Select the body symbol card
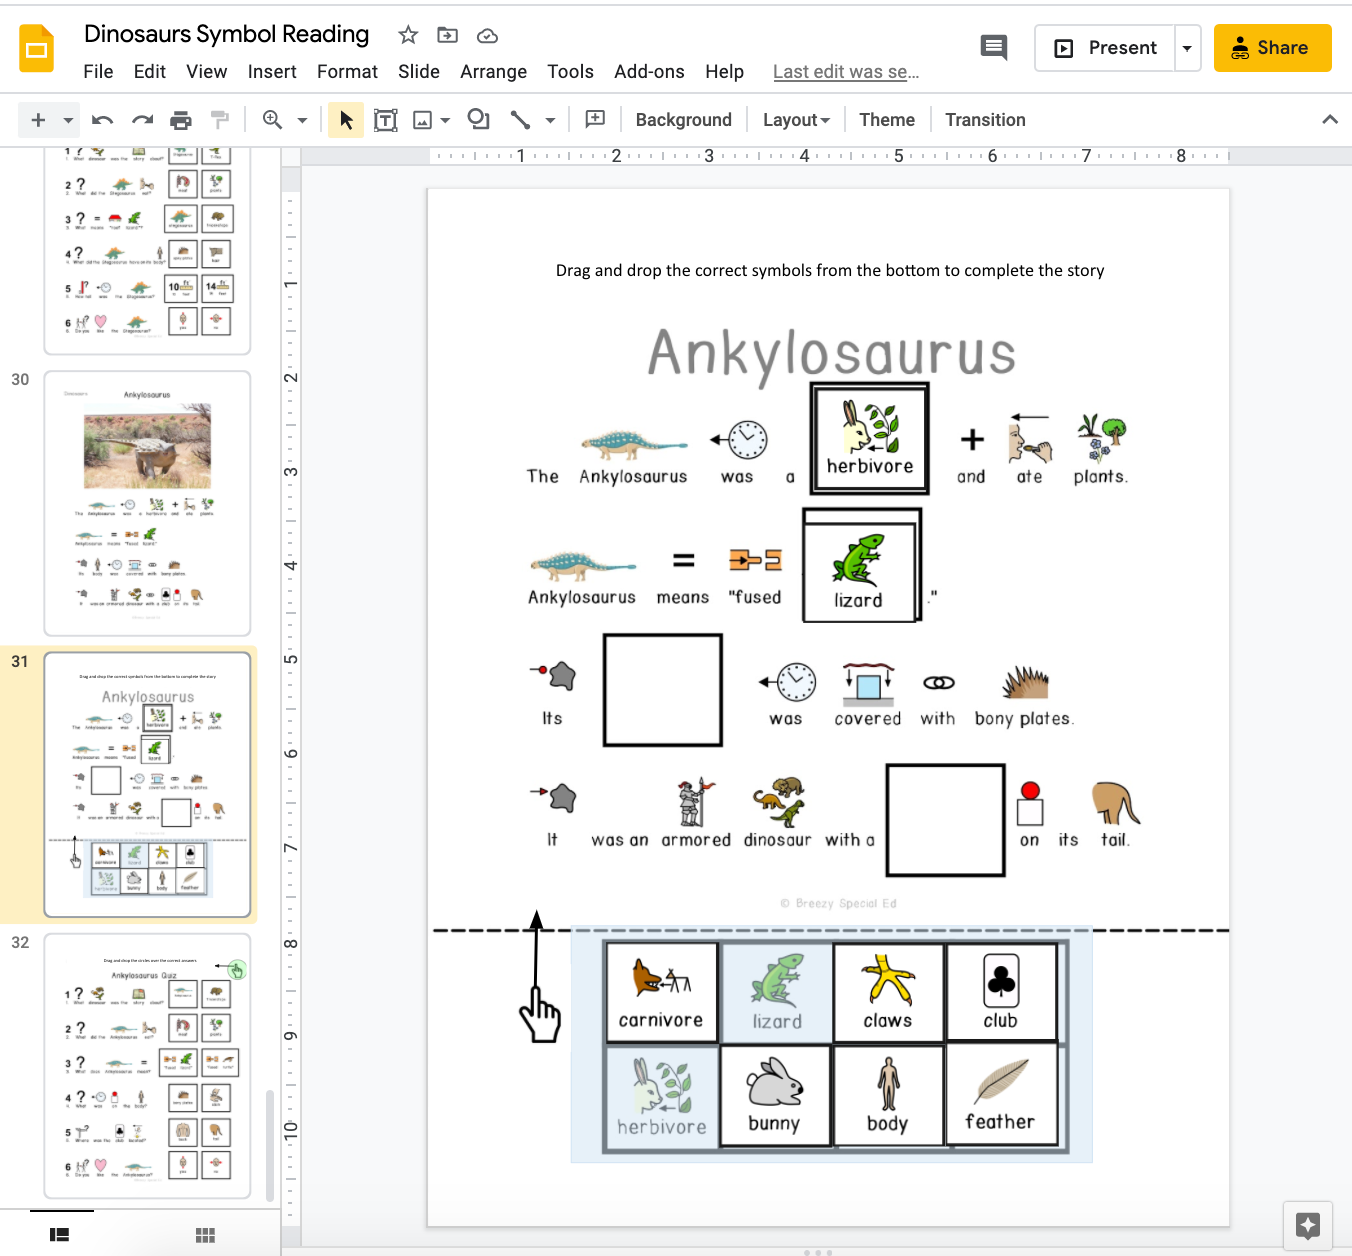This screenshot has width=1352, height=1256. coord(888,1094)
